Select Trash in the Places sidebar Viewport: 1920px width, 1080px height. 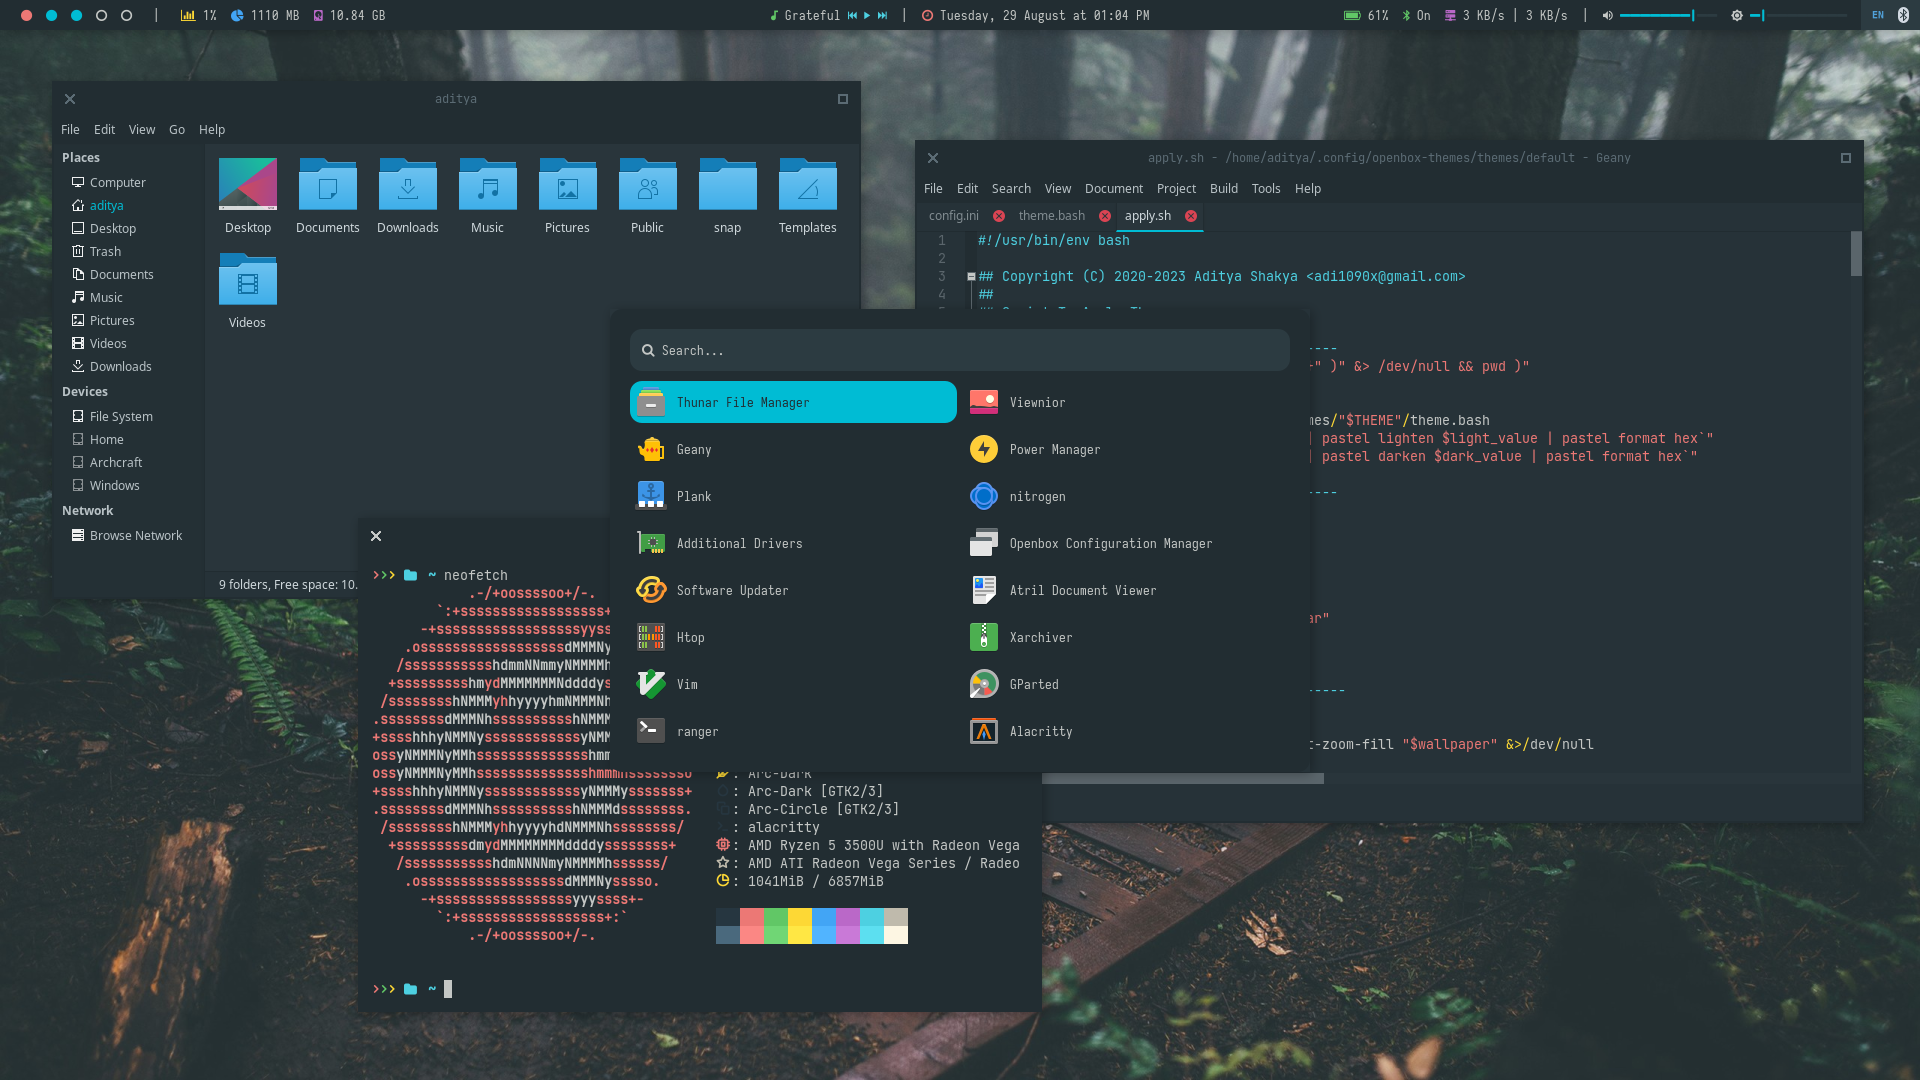click(105, 252)
